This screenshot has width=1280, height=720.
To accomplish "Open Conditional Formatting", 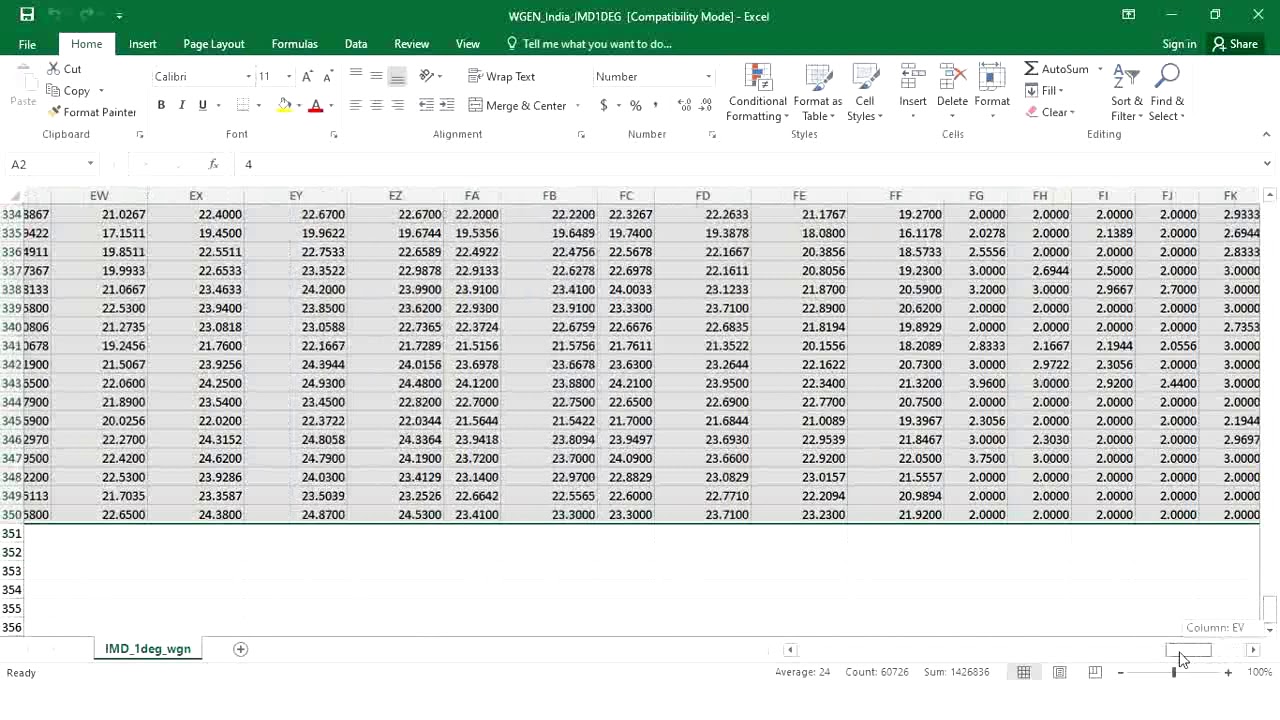I will tap(757, 93).
